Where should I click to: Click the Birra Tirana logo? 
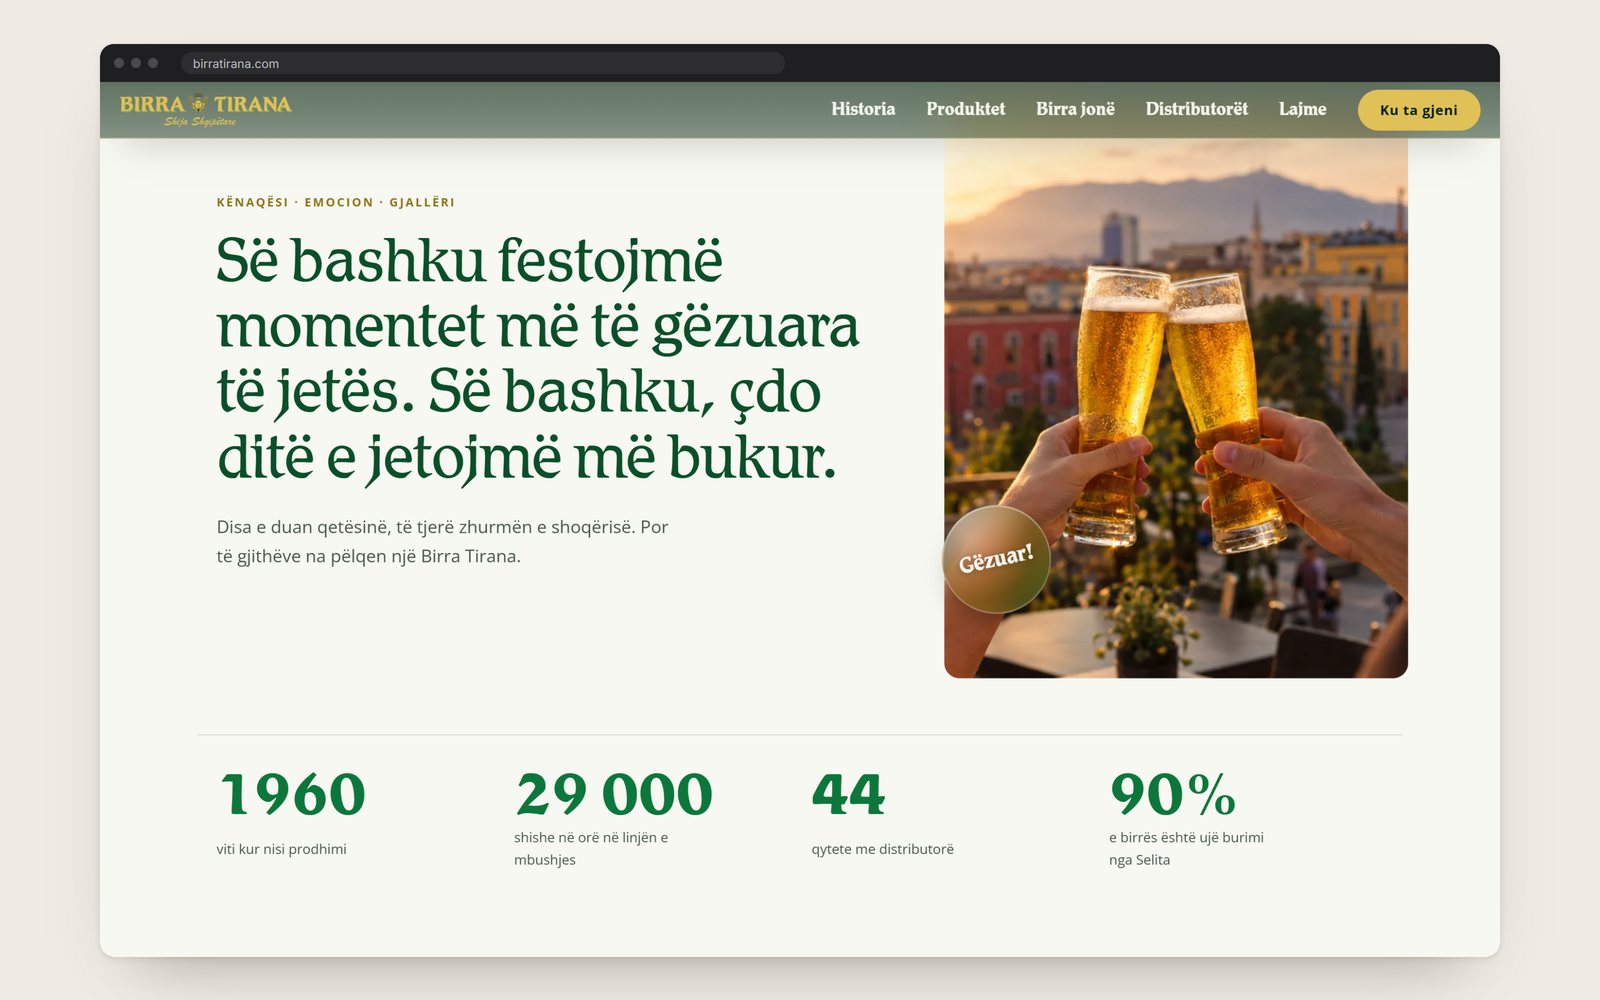click(205, 110)
